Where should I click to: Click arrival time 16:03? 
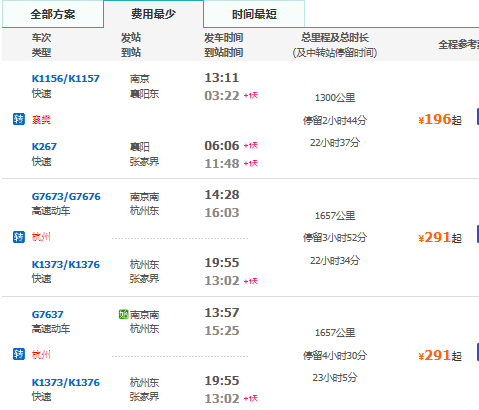(x=222, y=213)
